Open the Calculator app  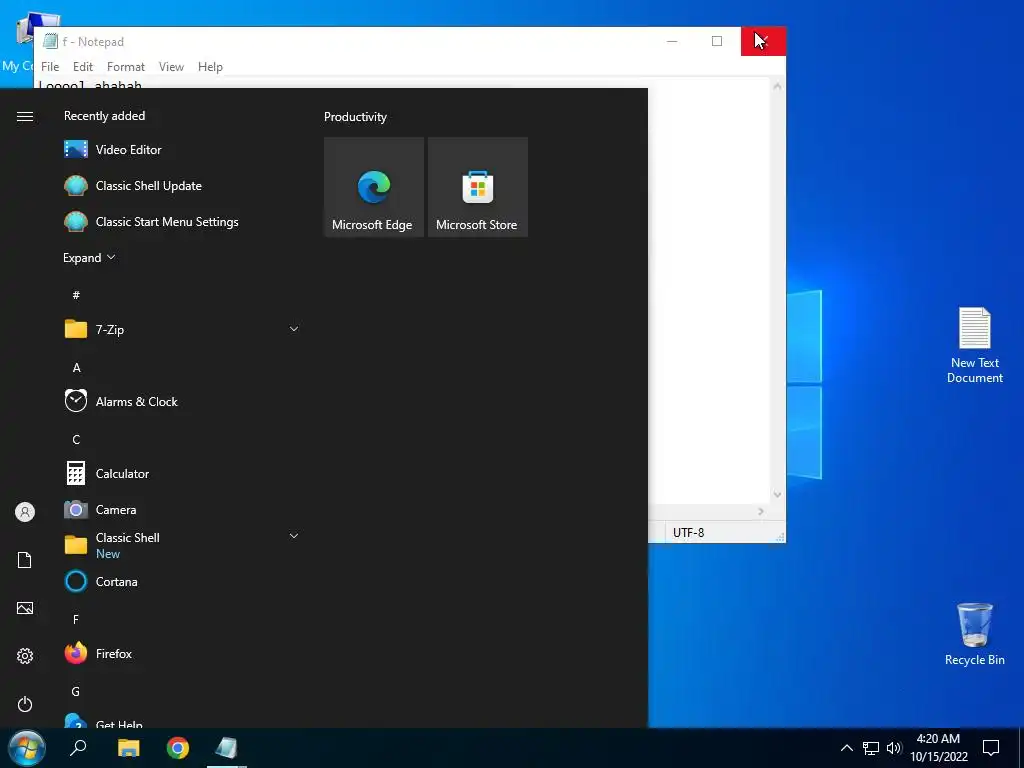[181, 473]
